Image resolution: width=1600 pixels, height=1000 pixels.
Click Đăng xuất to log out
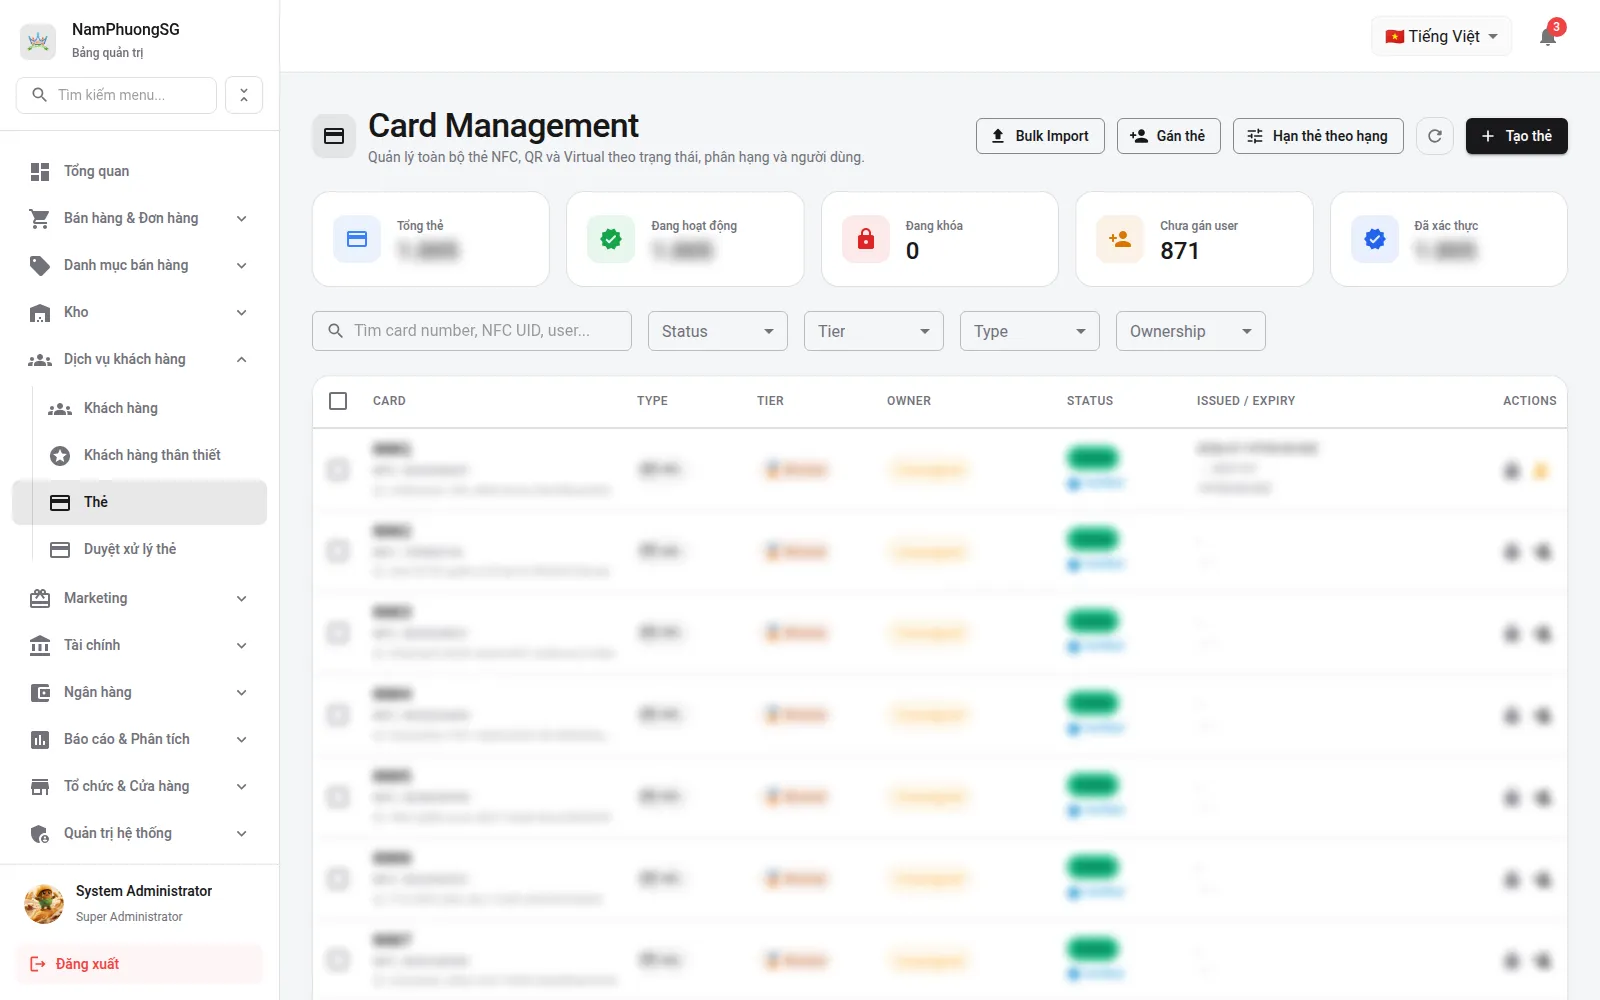140,964
